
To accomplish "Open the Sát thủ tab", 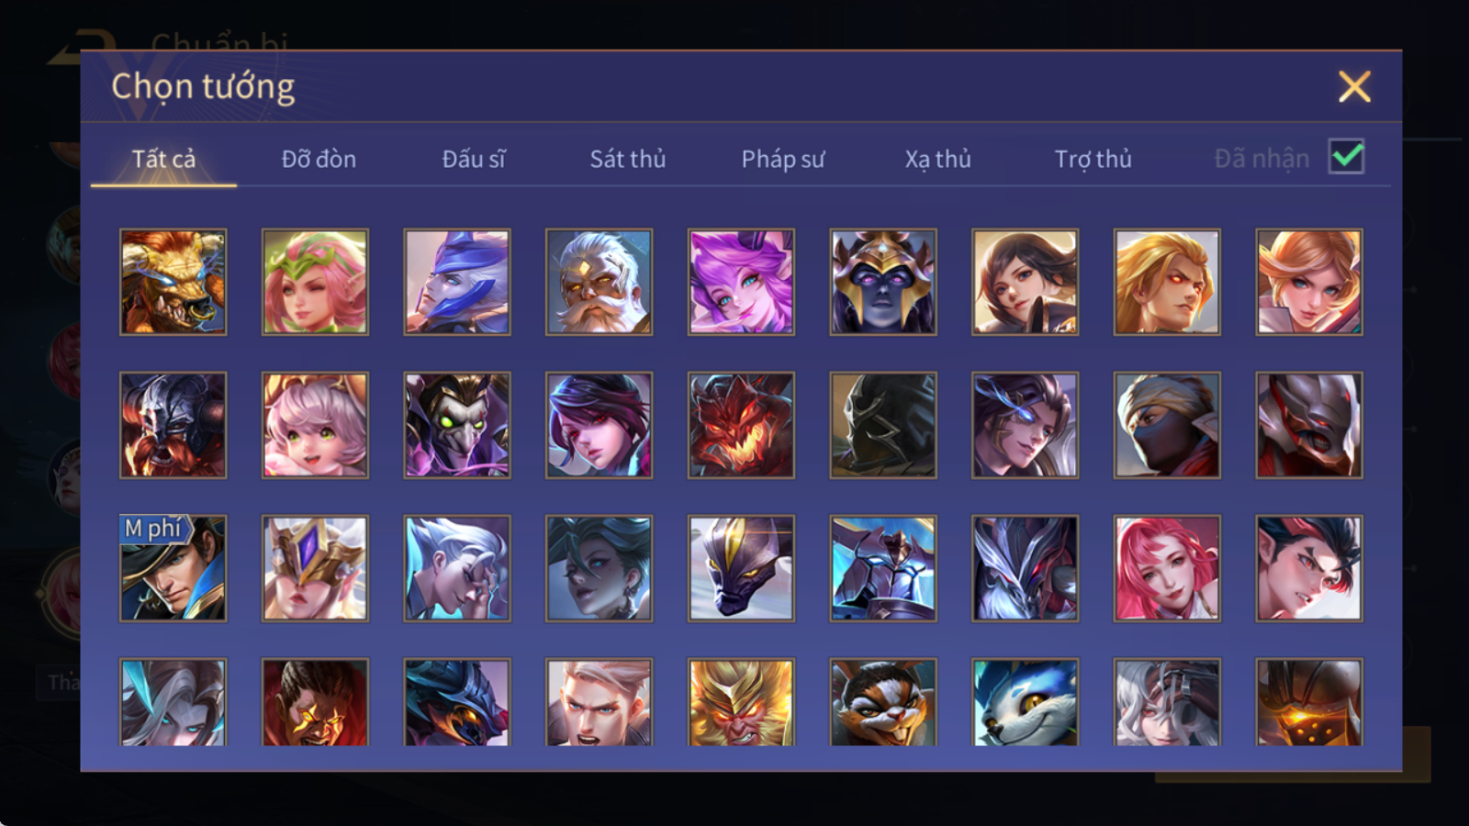I will (x=628, y=159).
